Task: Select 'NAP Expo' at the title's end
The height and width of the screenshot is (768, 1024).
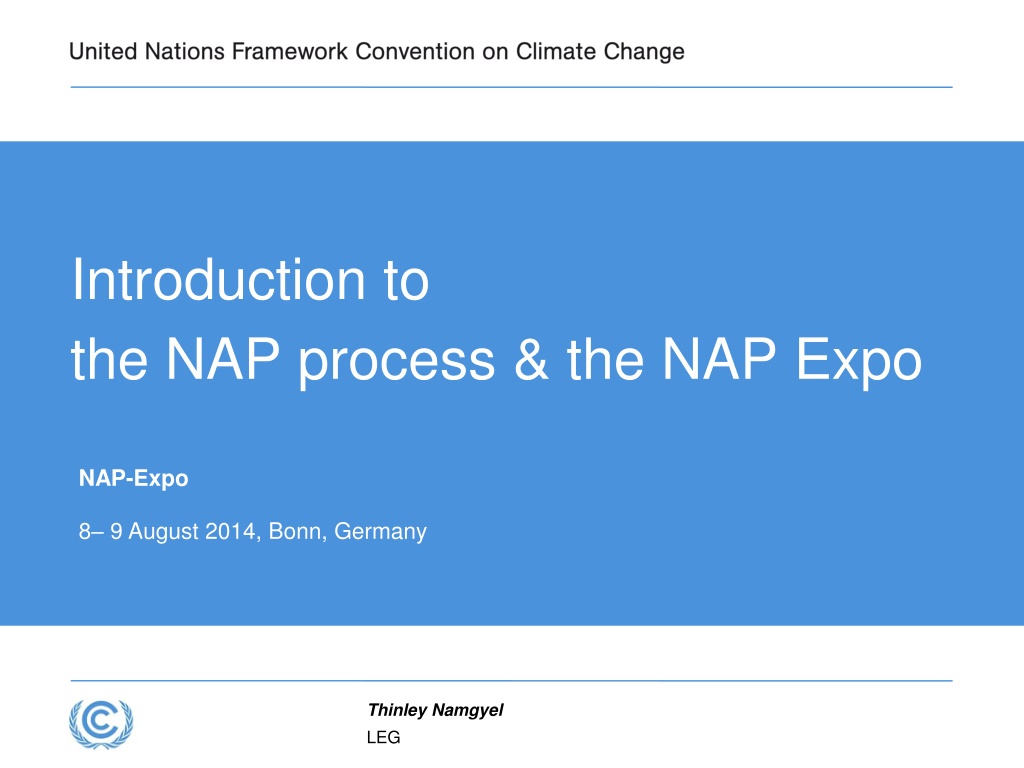Action: click(792, 360)
